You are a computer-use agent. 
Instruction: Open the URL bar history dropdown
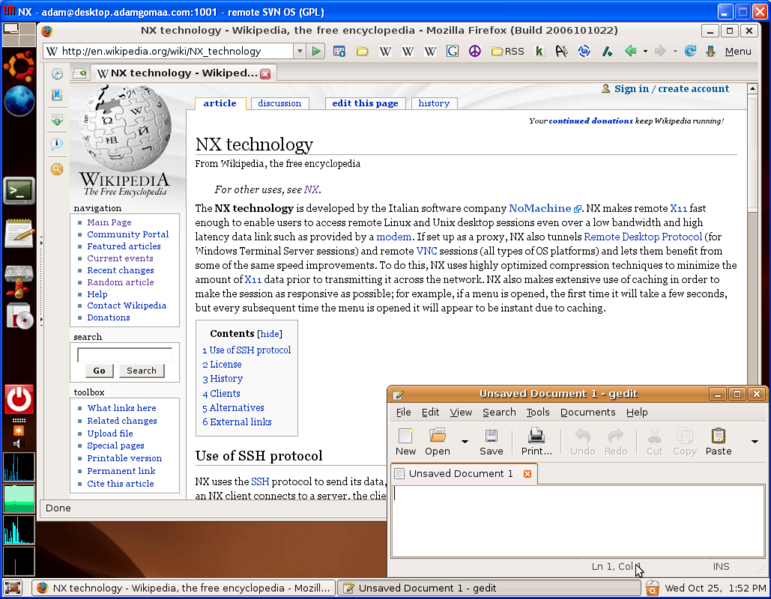[x=299, y=51]
